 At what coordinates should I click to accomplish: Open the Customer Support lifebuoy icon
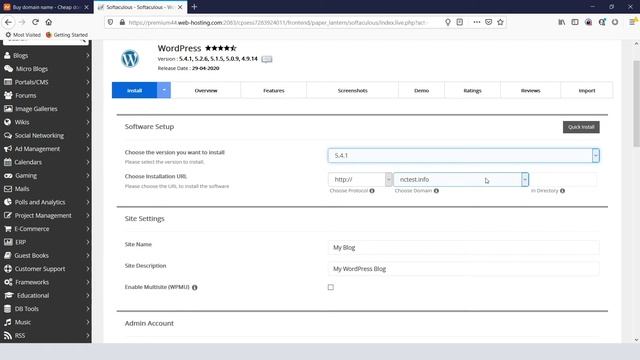click(x=8, y=269)
